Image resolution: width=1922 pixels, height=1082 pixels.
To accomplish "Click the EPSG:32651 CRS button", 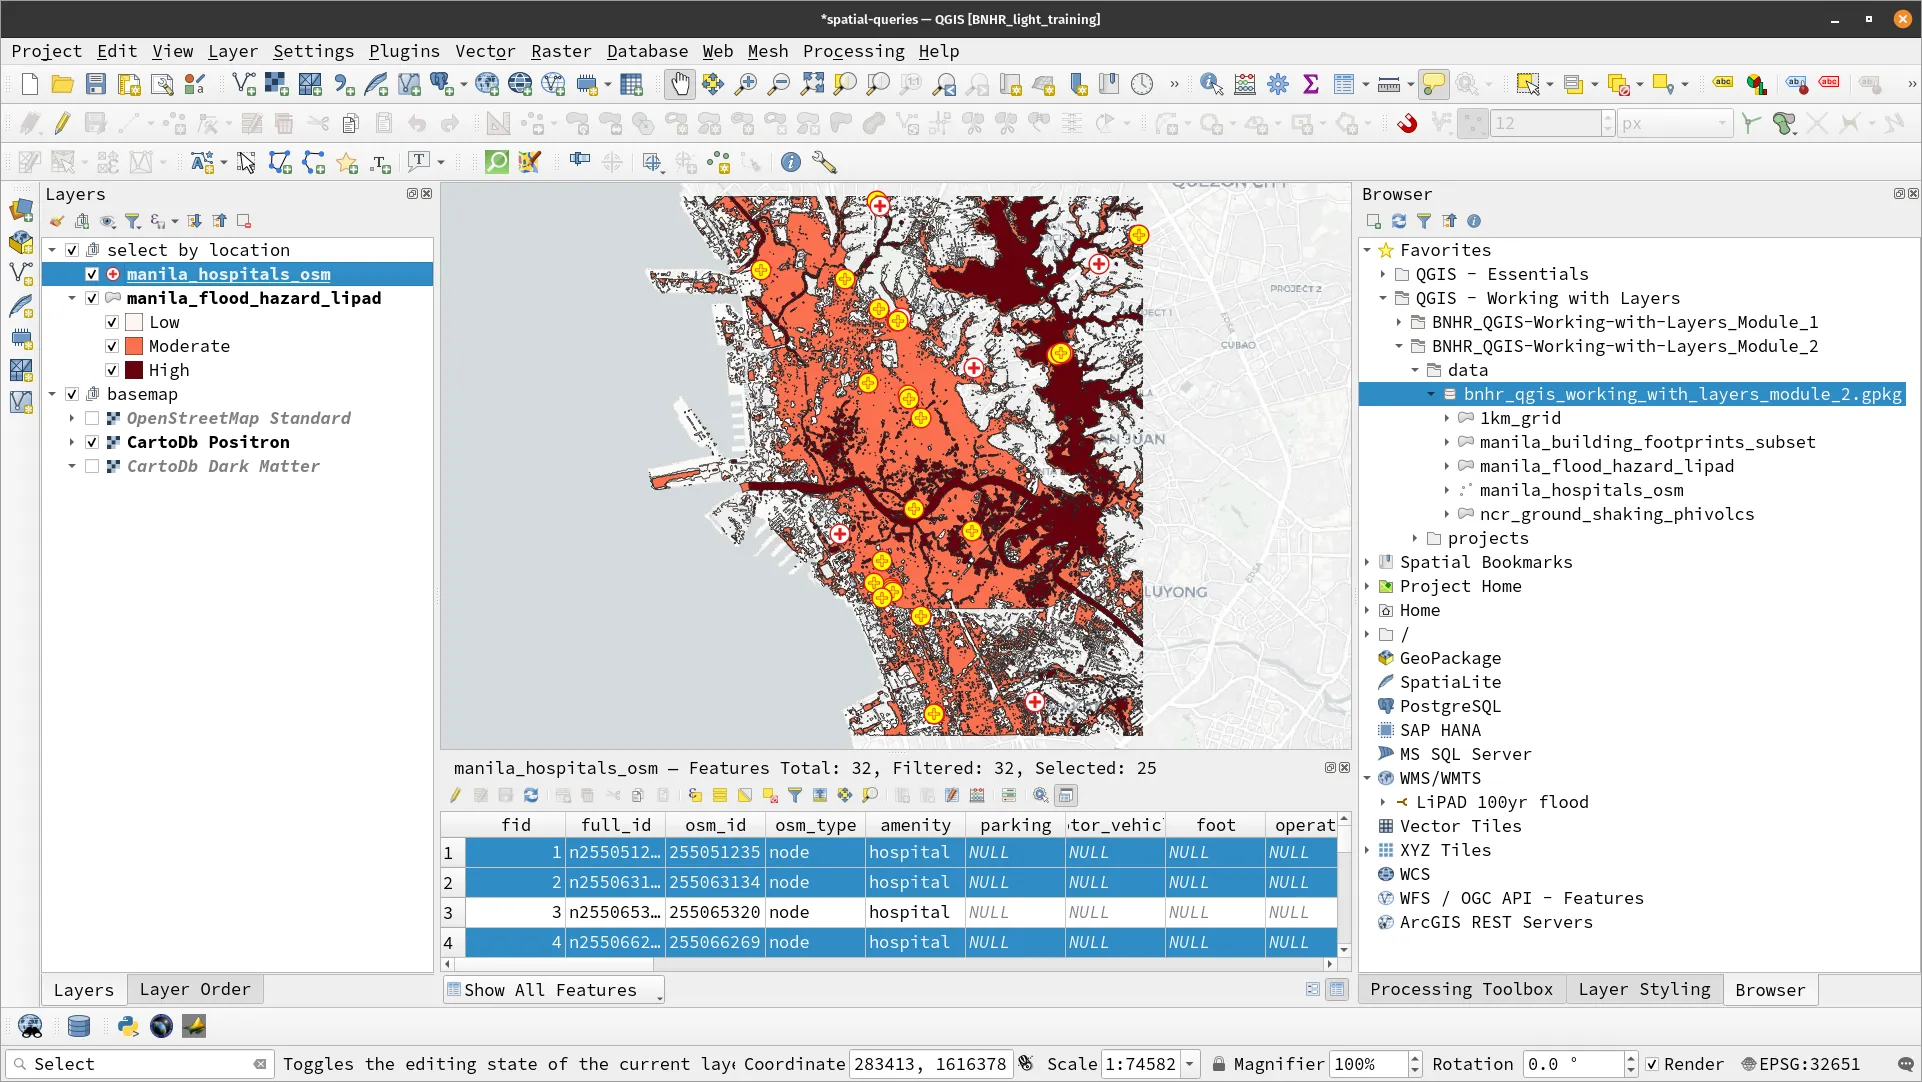I will [x=1800, y=1064].
